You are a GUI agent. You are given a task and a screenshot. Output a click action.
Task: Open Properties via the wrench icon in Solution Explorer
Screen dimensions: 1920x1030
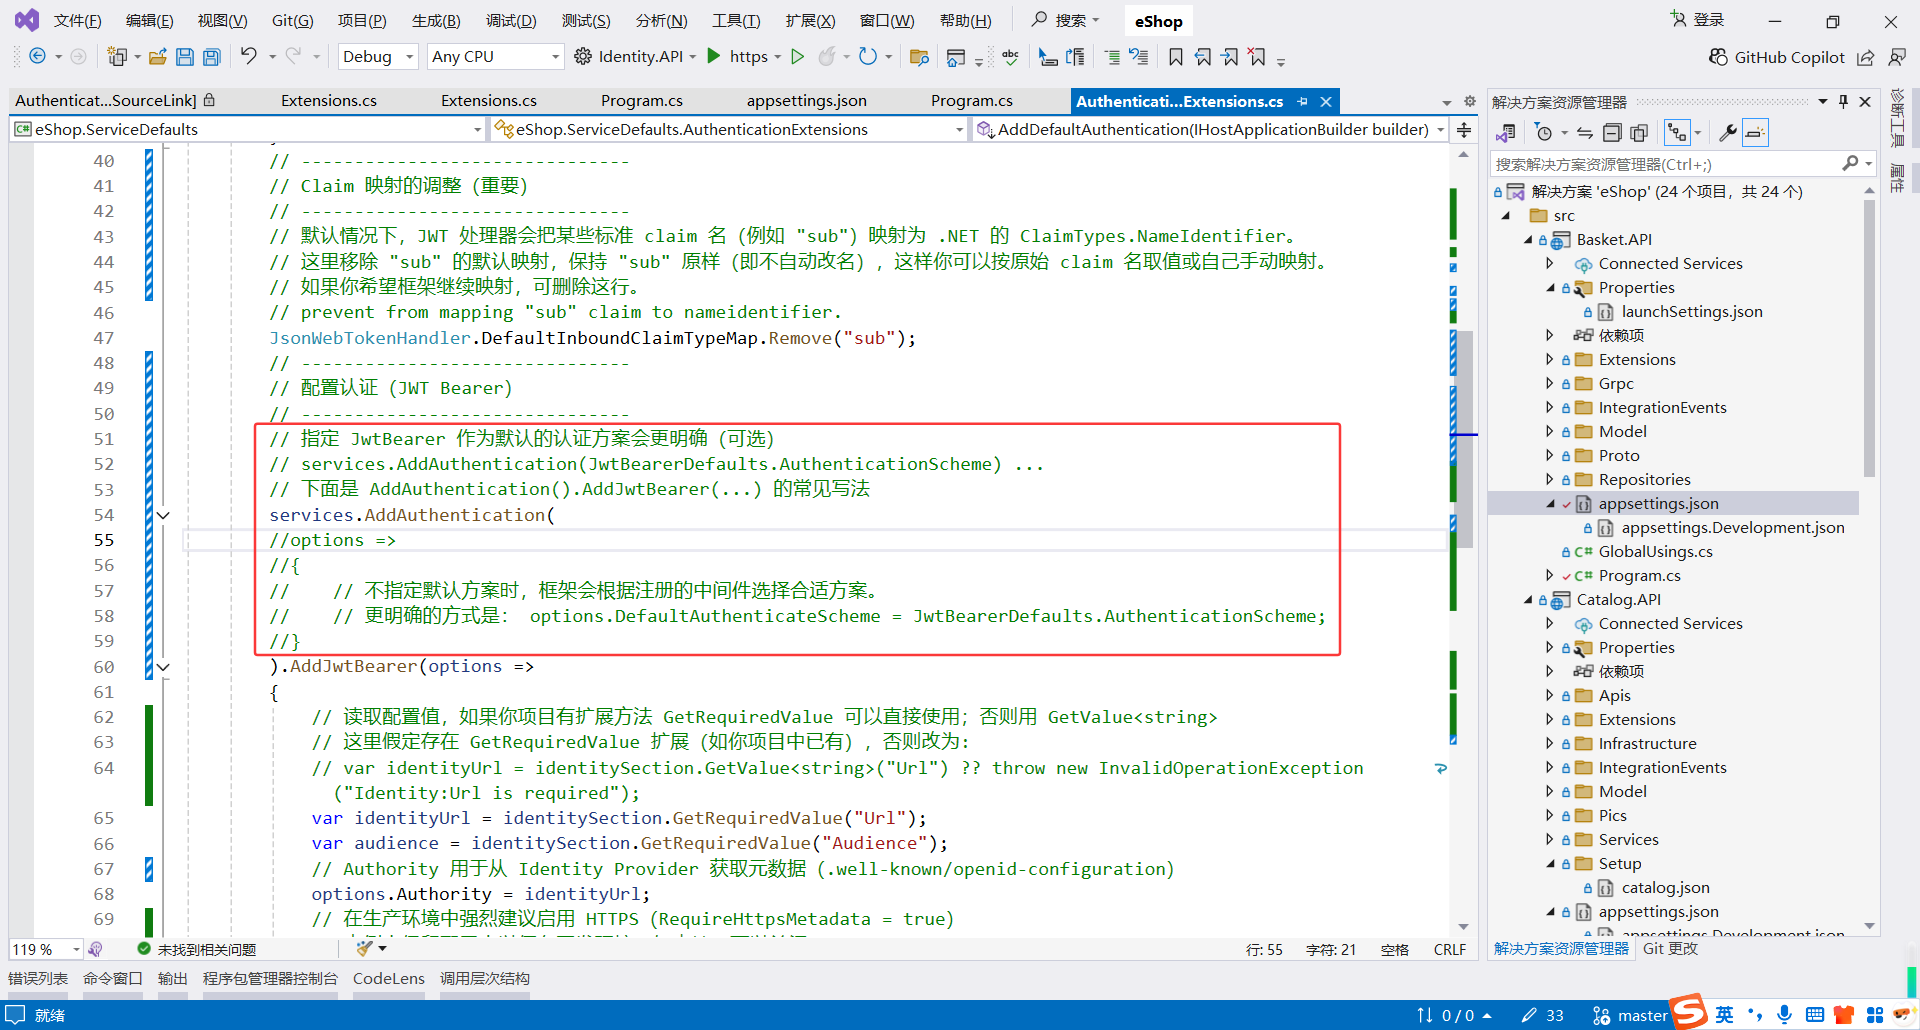1728,132
